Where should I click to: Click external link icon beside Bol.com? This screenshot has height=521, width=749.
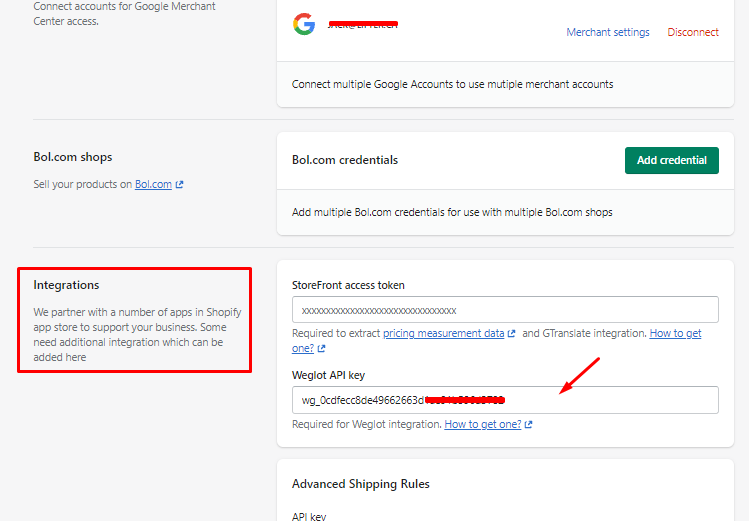coord(179,184)
